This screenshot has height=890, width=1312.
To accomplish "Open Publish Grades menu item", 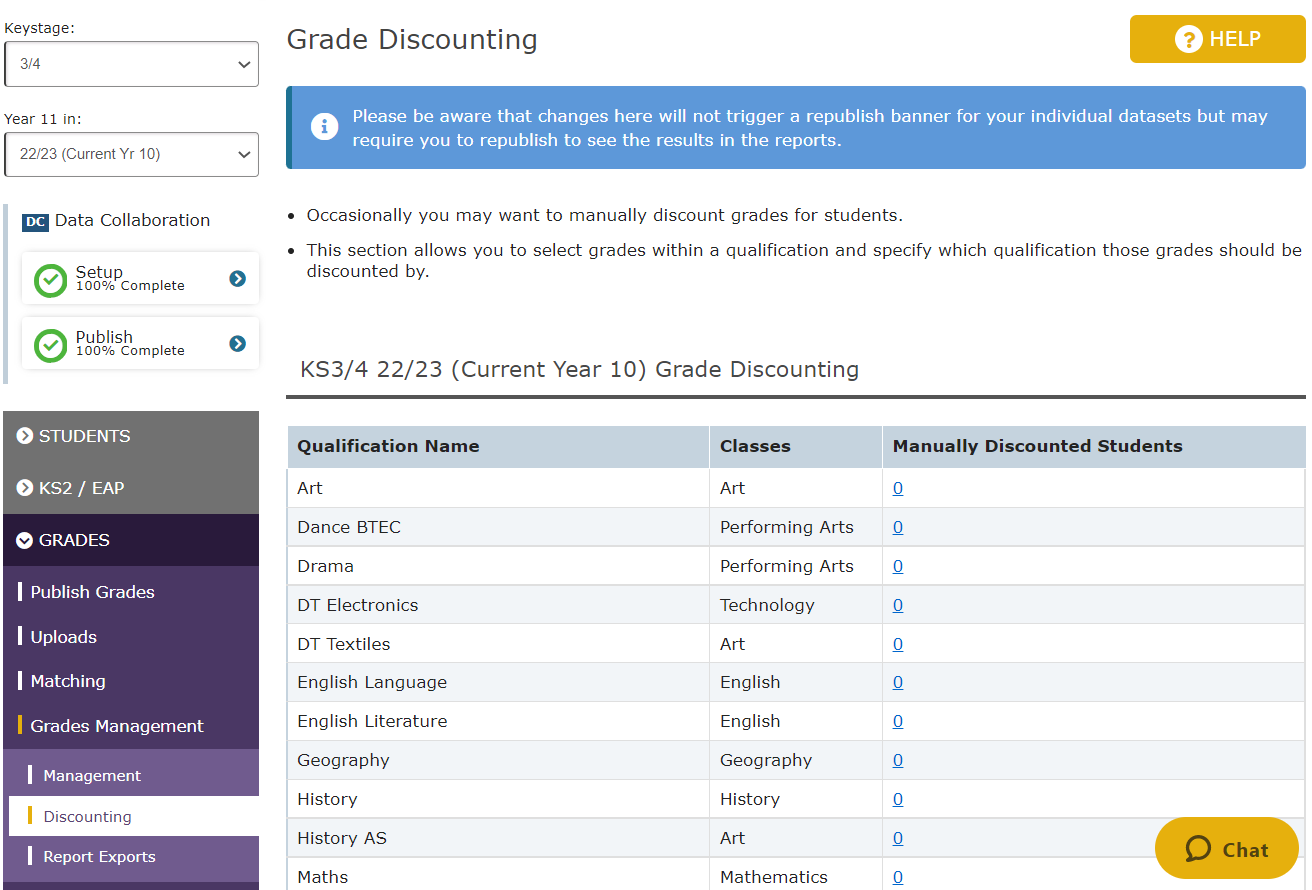I will [92, 592].
